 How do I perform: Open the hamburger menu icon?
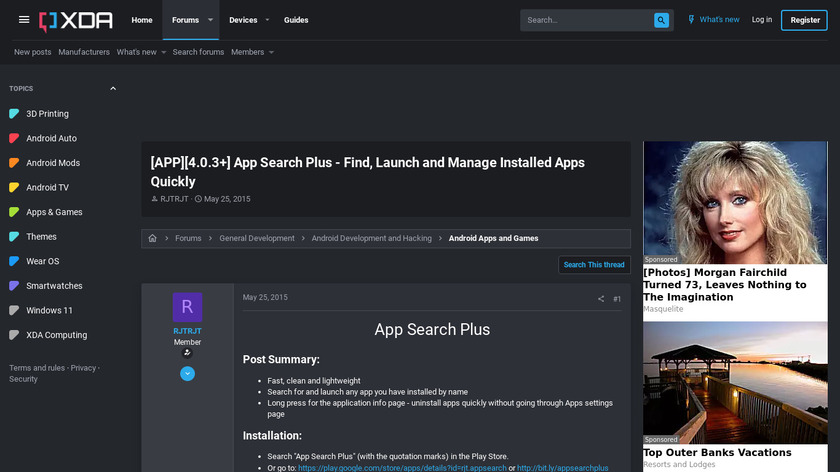[24, 20]
